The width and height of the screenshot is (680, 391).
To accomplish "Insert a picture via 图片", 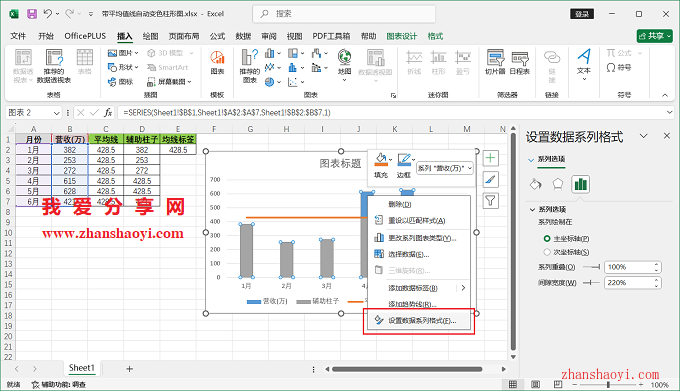I will (x=123, y=53).
